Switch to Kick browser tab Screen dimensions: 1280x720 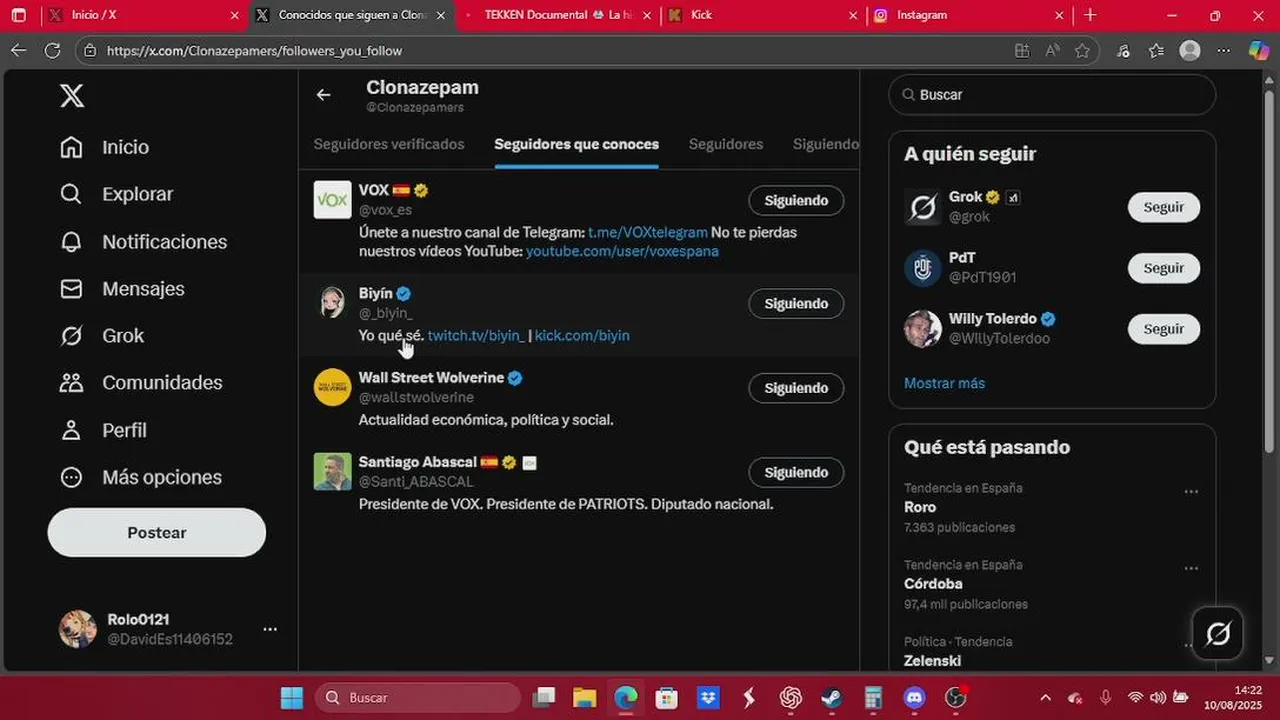tap(762, 15)
